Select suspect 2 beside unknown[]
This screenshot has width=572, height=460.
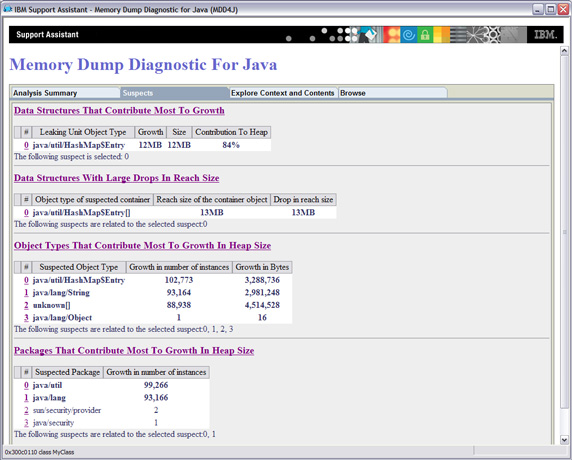point(26,305)
